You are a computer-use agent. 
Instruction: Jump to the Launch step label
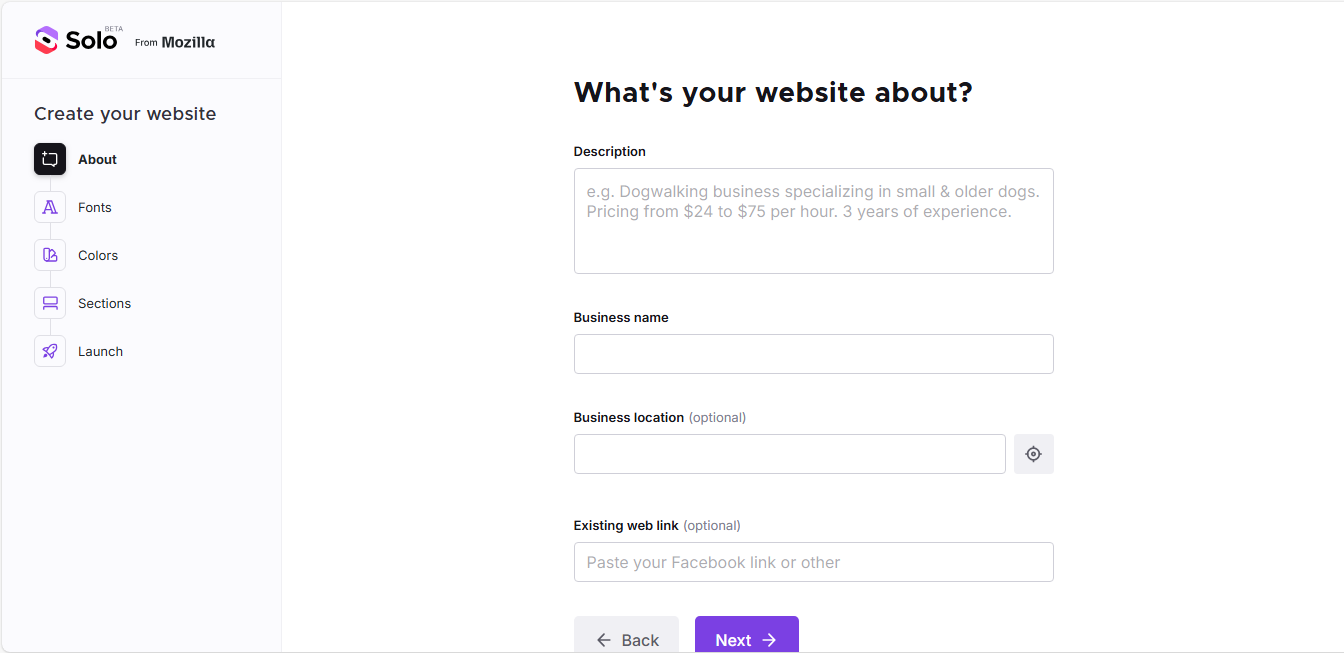100,351
